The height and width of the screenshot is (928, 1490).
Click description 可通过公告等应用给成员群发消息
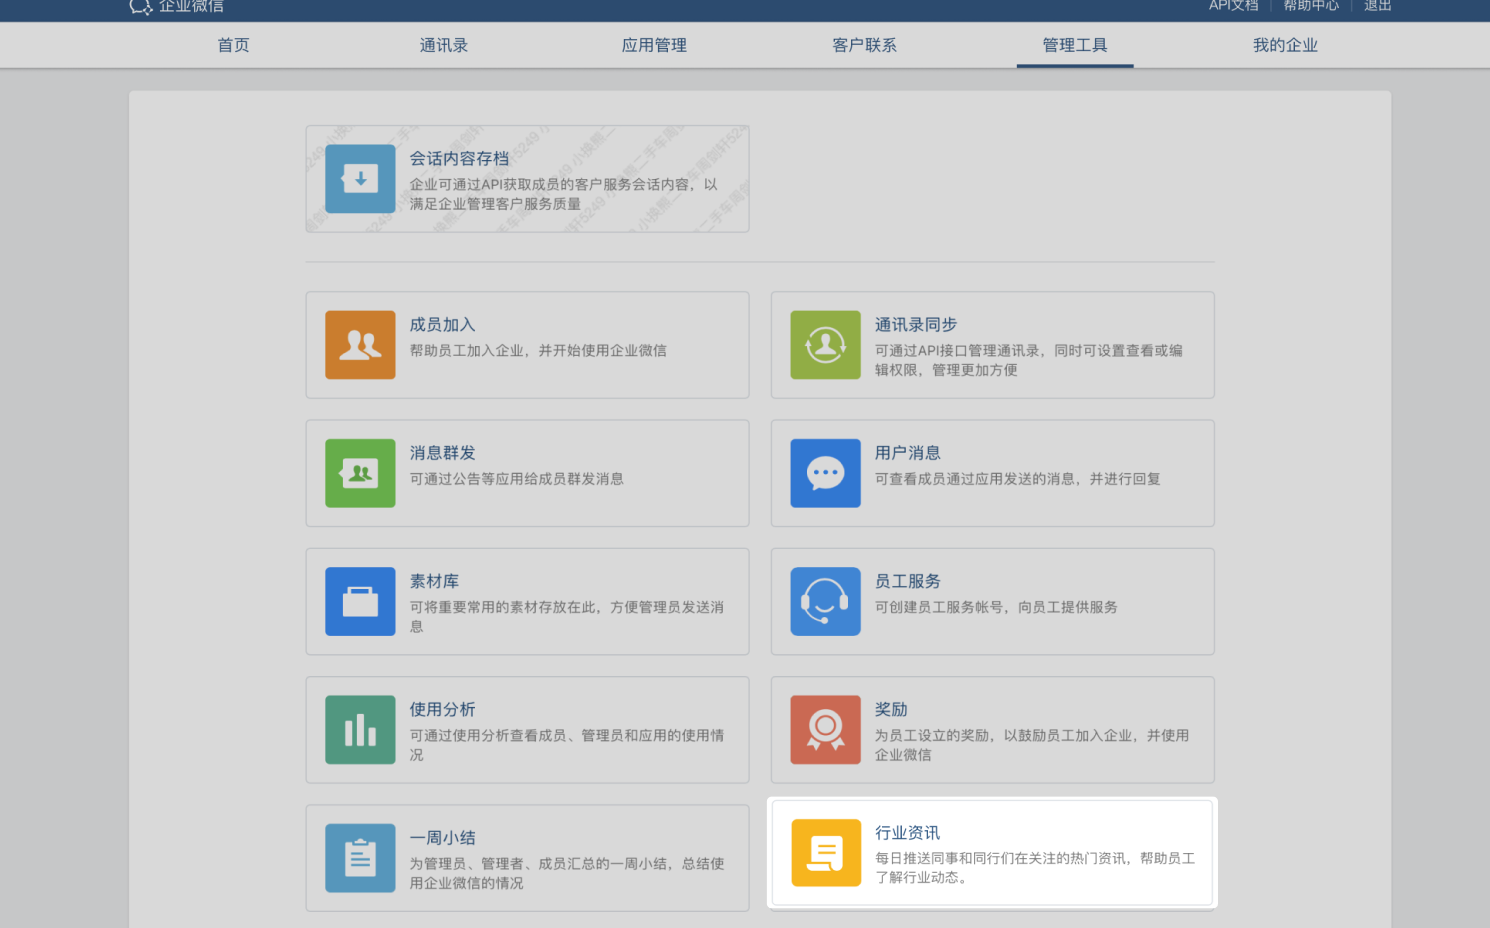[516, 479]
